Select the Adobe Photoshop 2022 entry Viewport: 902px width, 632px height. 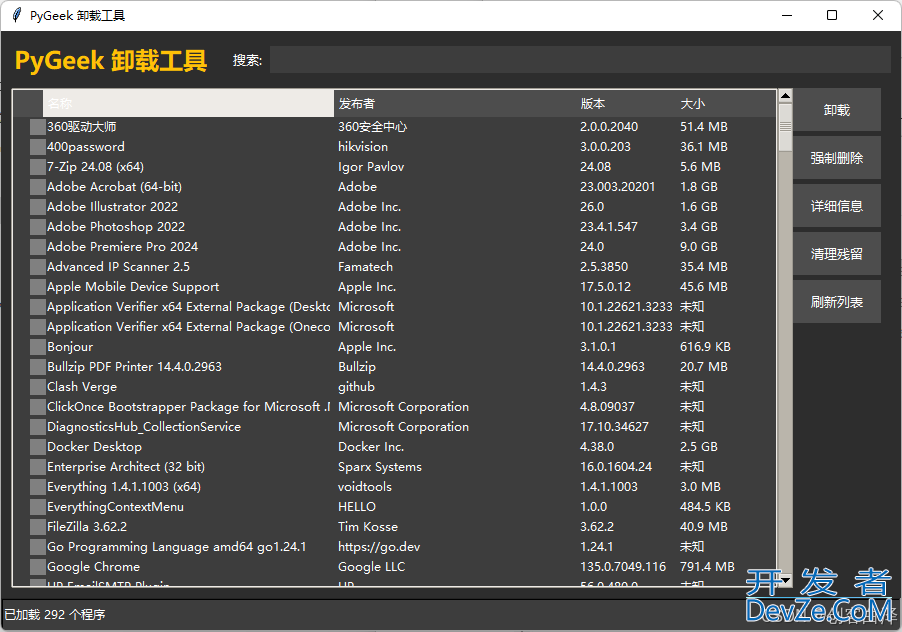(x=116, y=227)
